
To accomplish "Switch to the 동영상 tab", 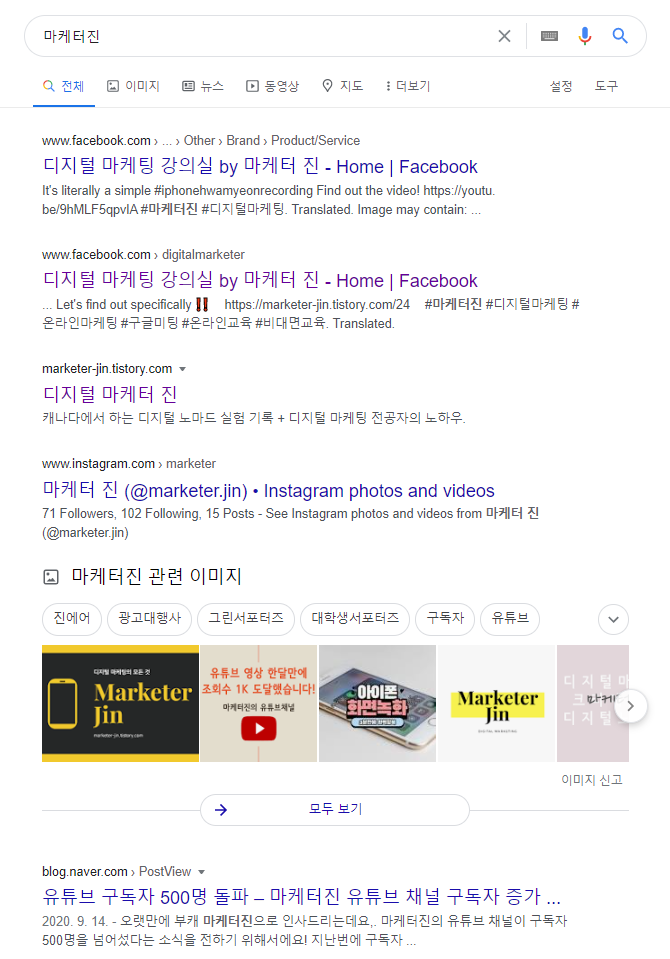I will point(272,86).
